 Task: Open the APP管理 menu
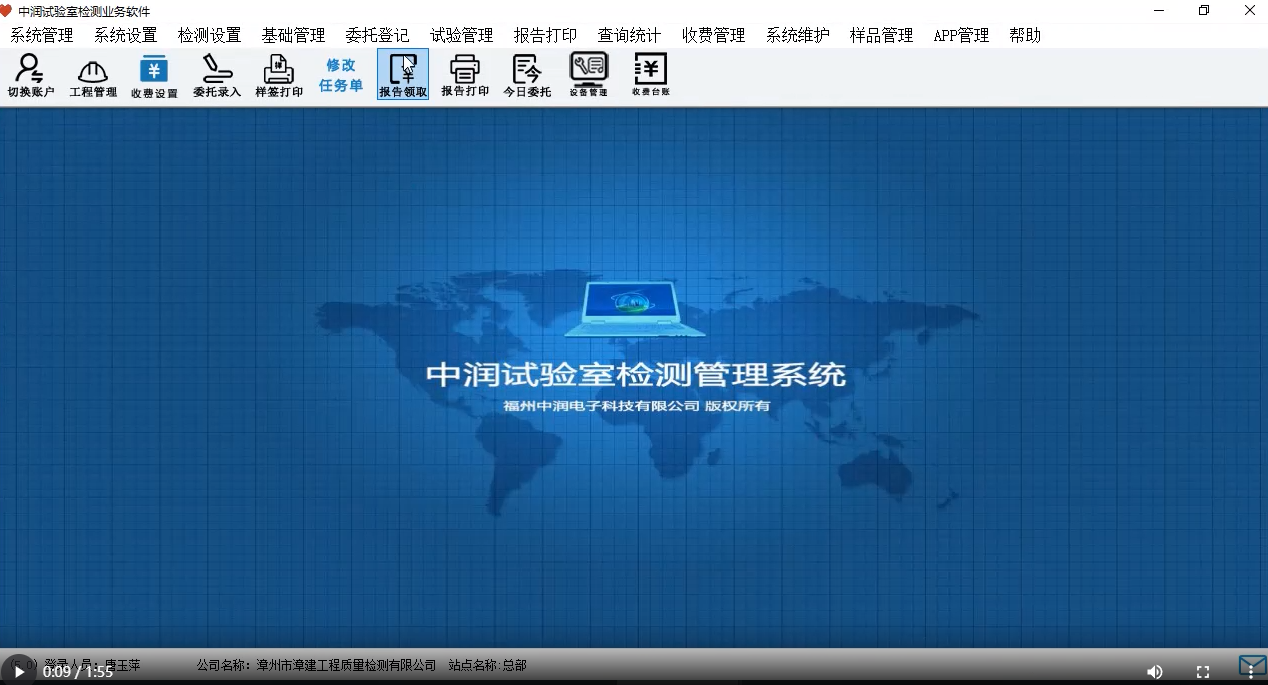[961, 35]
